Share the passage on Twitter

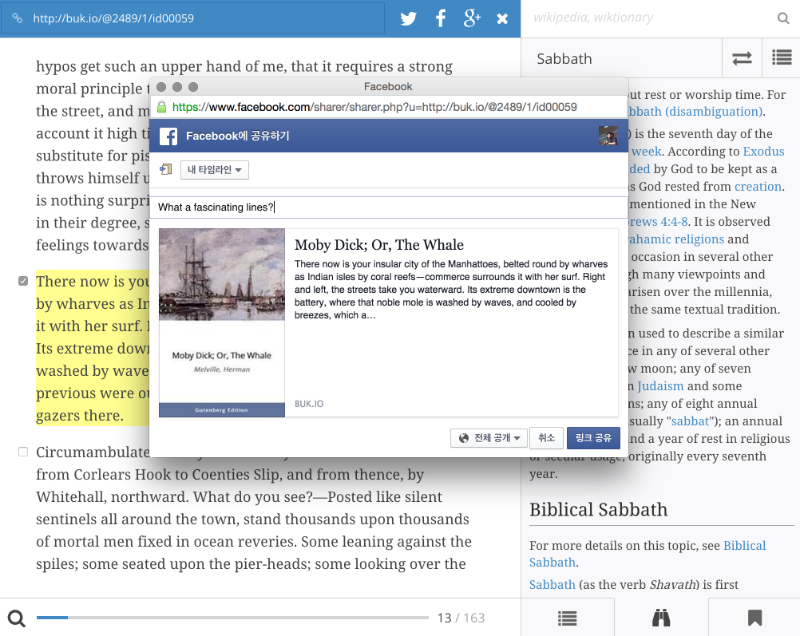coord(408,19)
